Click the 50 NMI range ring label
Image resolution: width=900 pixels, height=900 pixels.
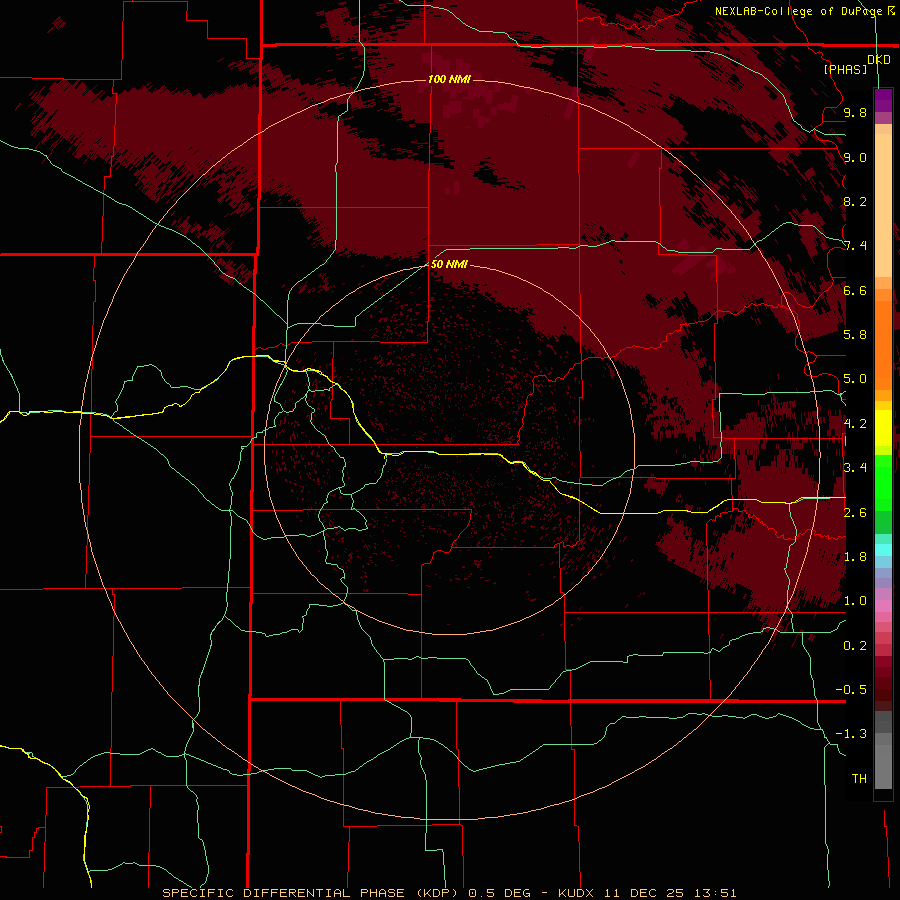(x=449, y=264)
